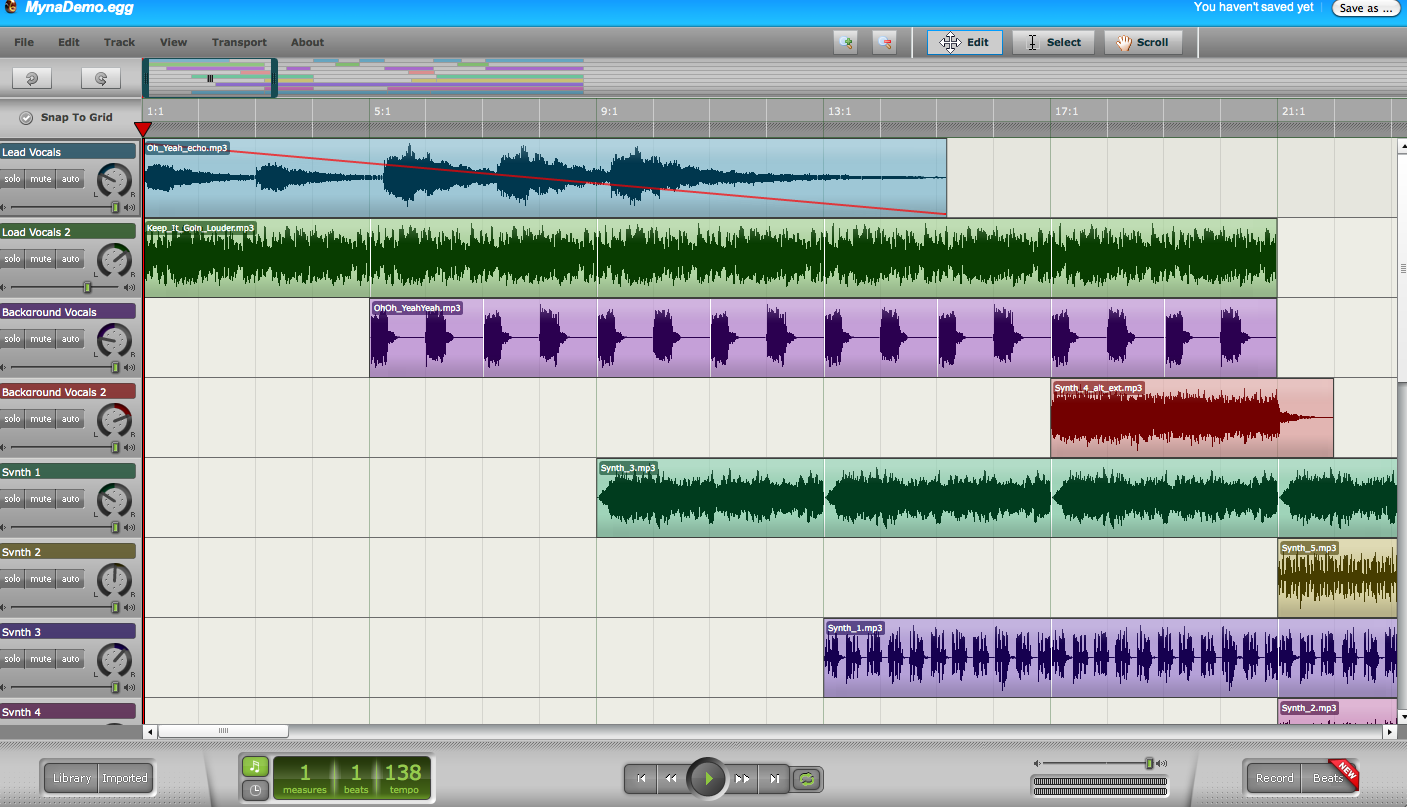Click the Synth 4 track name label
This screenshot has width=1407, height=807.
68,711
